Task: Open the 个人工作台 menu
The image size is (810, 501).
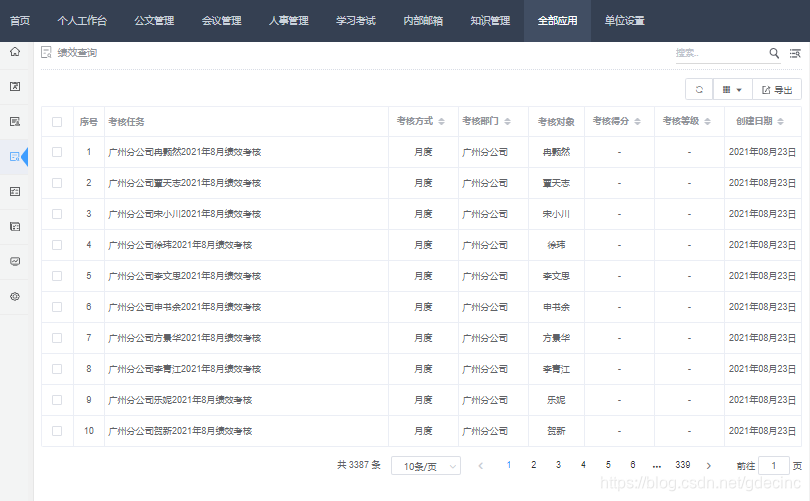Action: [x=82, y=21]
